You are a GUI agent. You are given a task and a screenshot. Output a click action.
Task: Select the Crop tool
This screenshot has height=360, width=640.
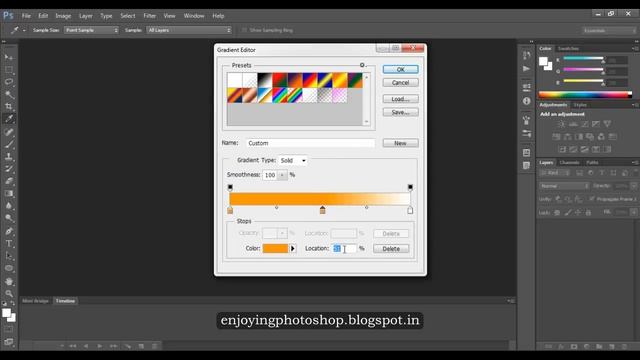tap(9, 107)
